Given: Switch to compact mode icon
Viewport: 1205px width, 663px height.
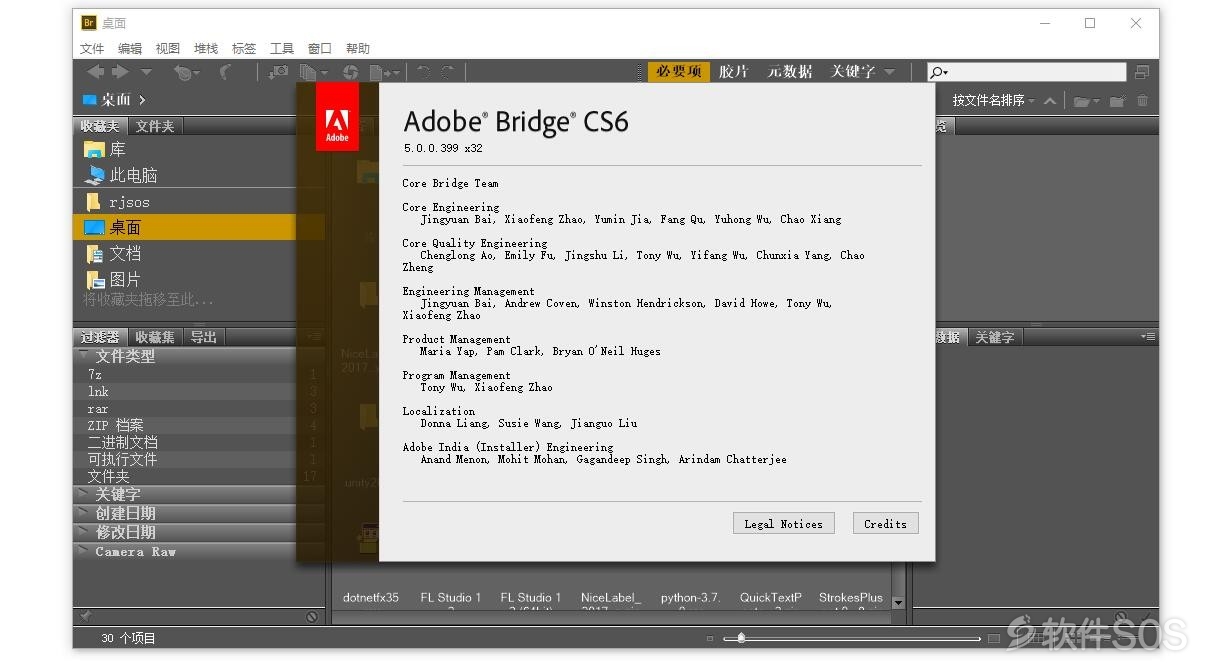Looking at the screenshot, I should [1142, 72].
